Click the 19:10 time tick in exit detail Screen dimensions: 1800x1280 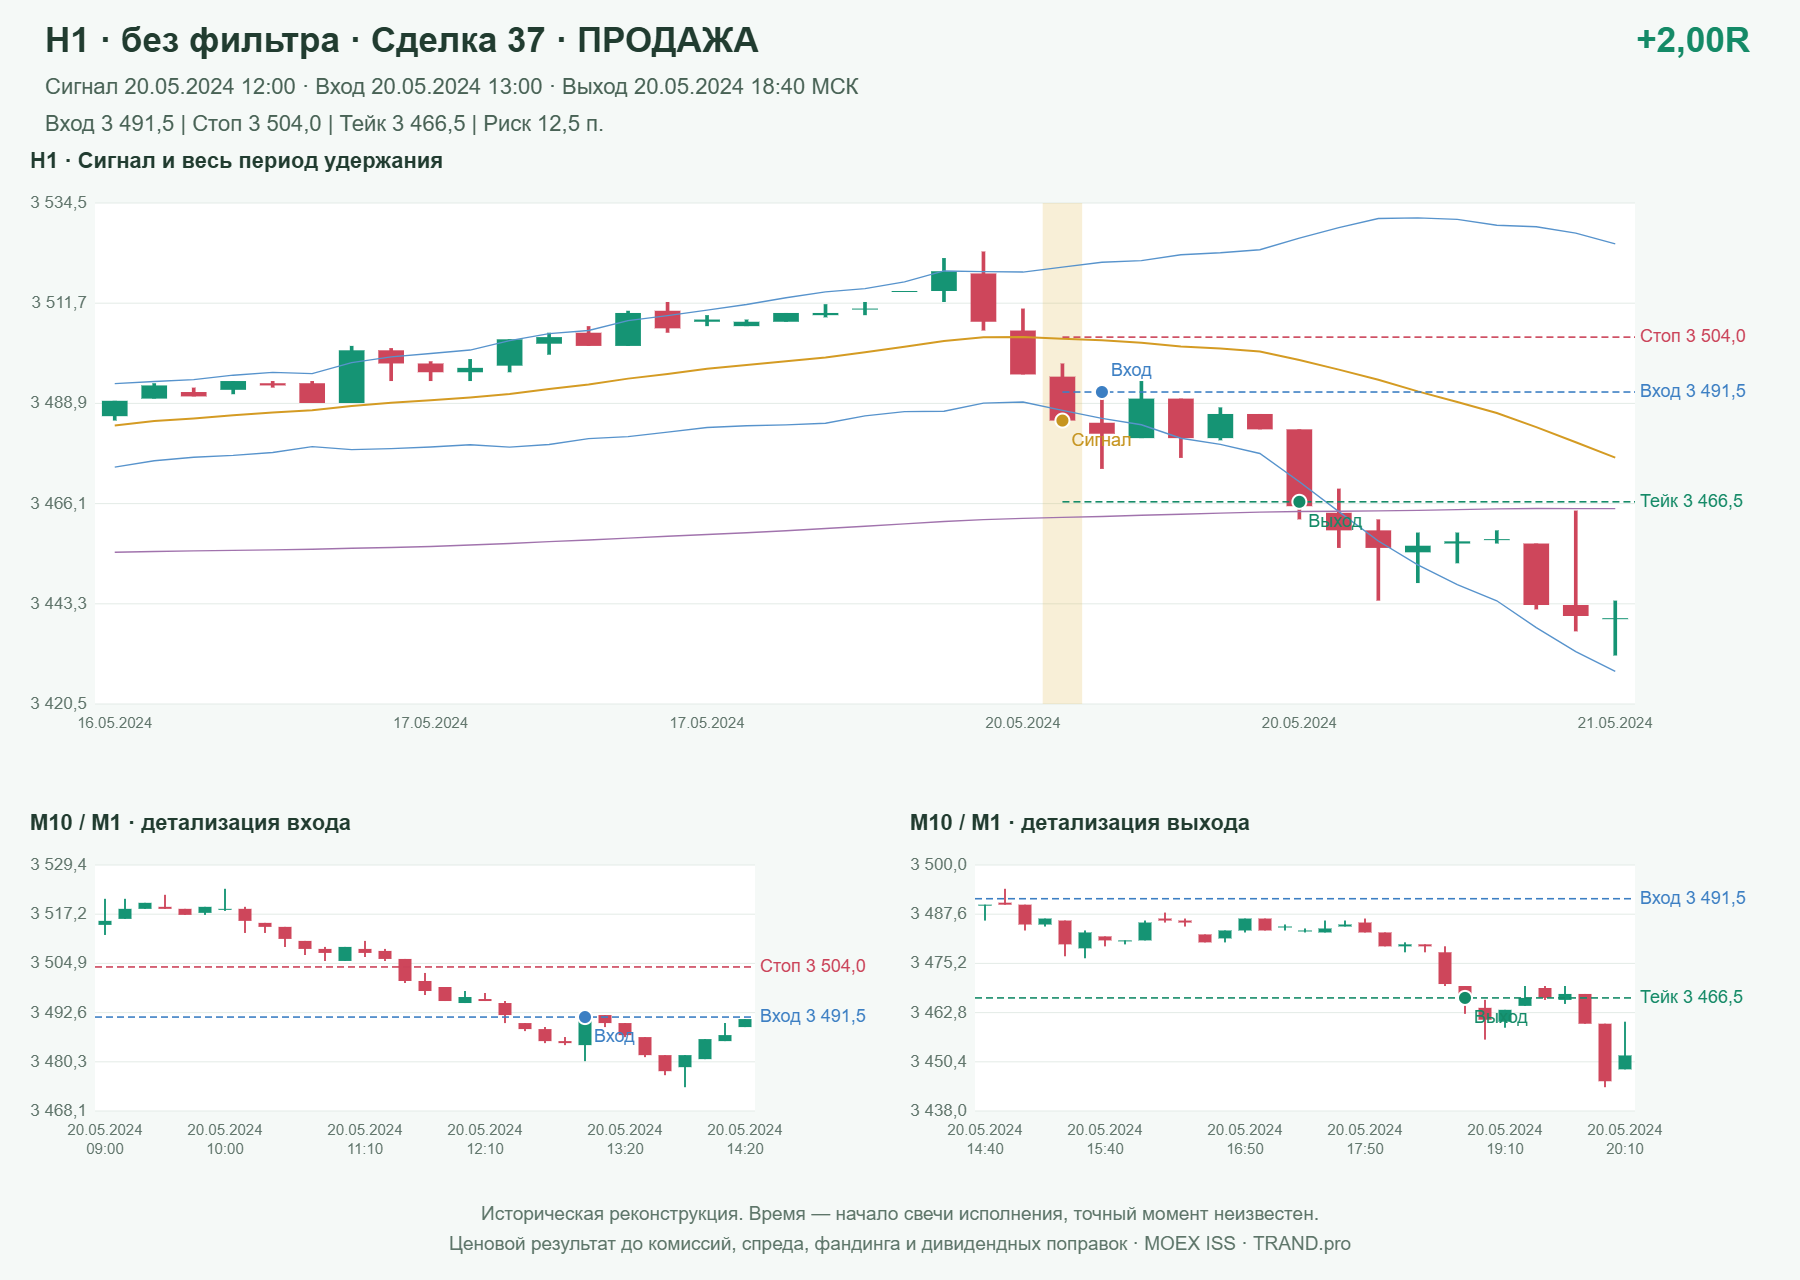coord(1505,1149)
